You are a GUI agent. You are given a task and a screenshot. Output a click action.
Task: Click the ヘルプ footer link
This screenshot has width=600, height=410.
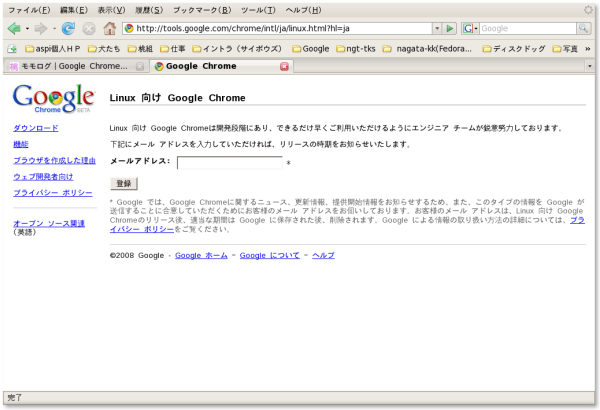(323, 255)
